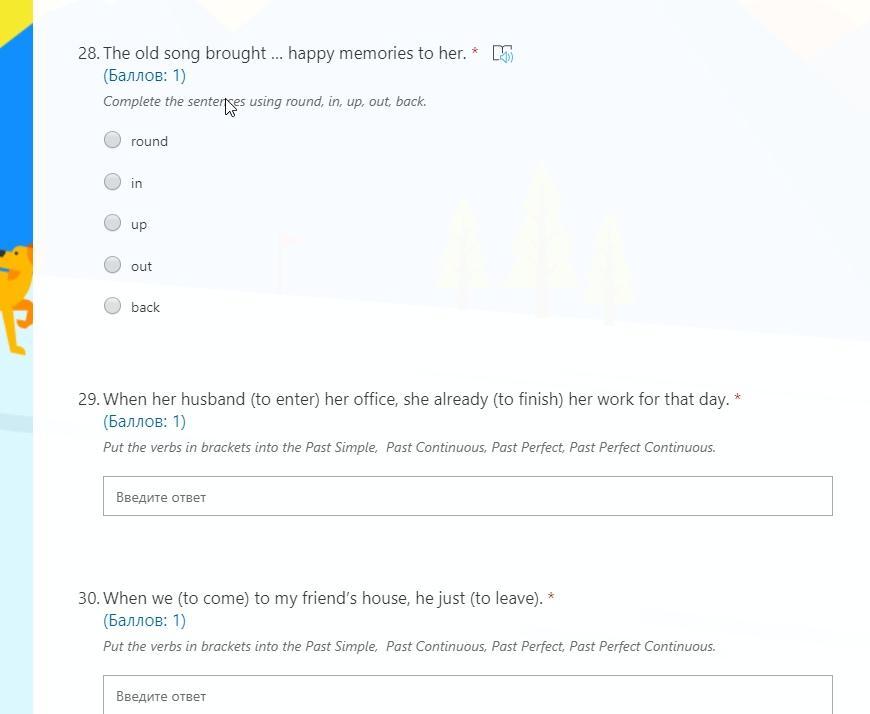This screenshot has width=870, height=714.
Task: Open Immersive Reader for question 28
Action: coord(502,54)
